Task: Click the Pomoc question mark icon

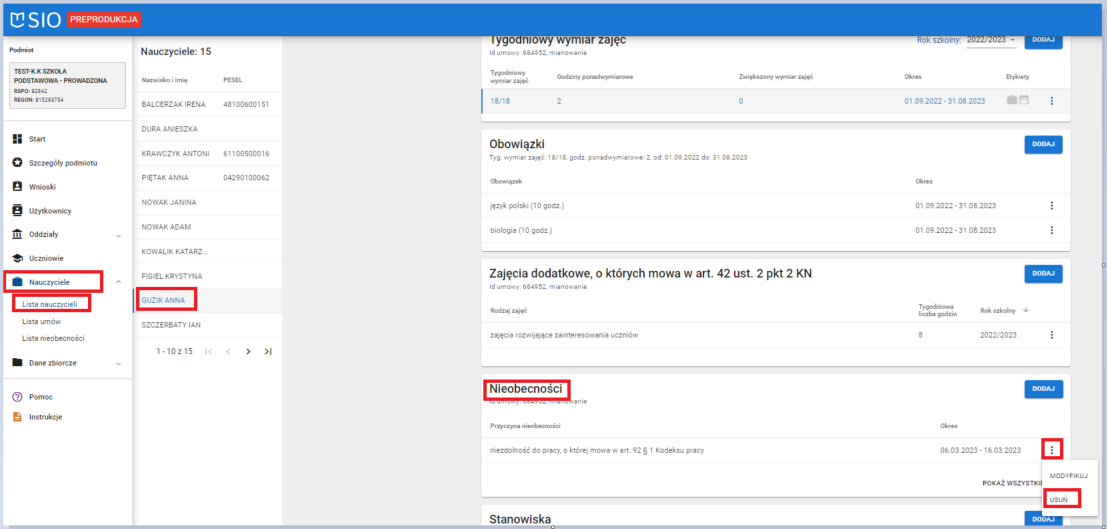Action: pos(18,397)
